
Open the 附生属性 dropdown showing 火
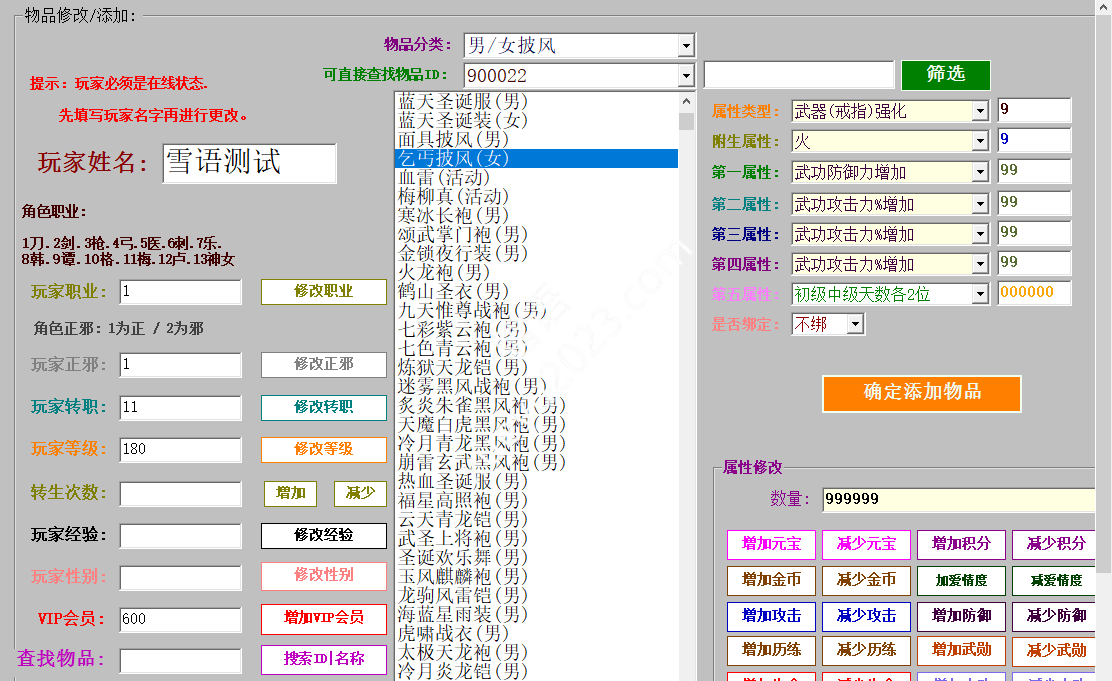(x=980, y=142)
